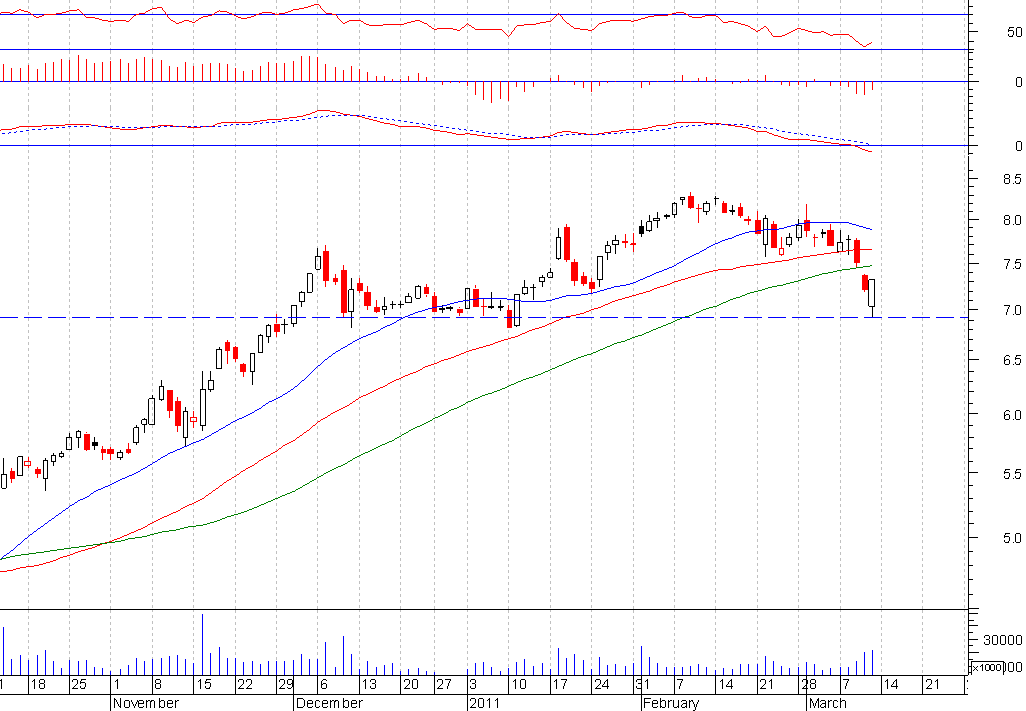Image resolution: width=1026 pixels, height=711 pixels.
Task: Click the 5.5 price axis label
Action: (1012, 474)
